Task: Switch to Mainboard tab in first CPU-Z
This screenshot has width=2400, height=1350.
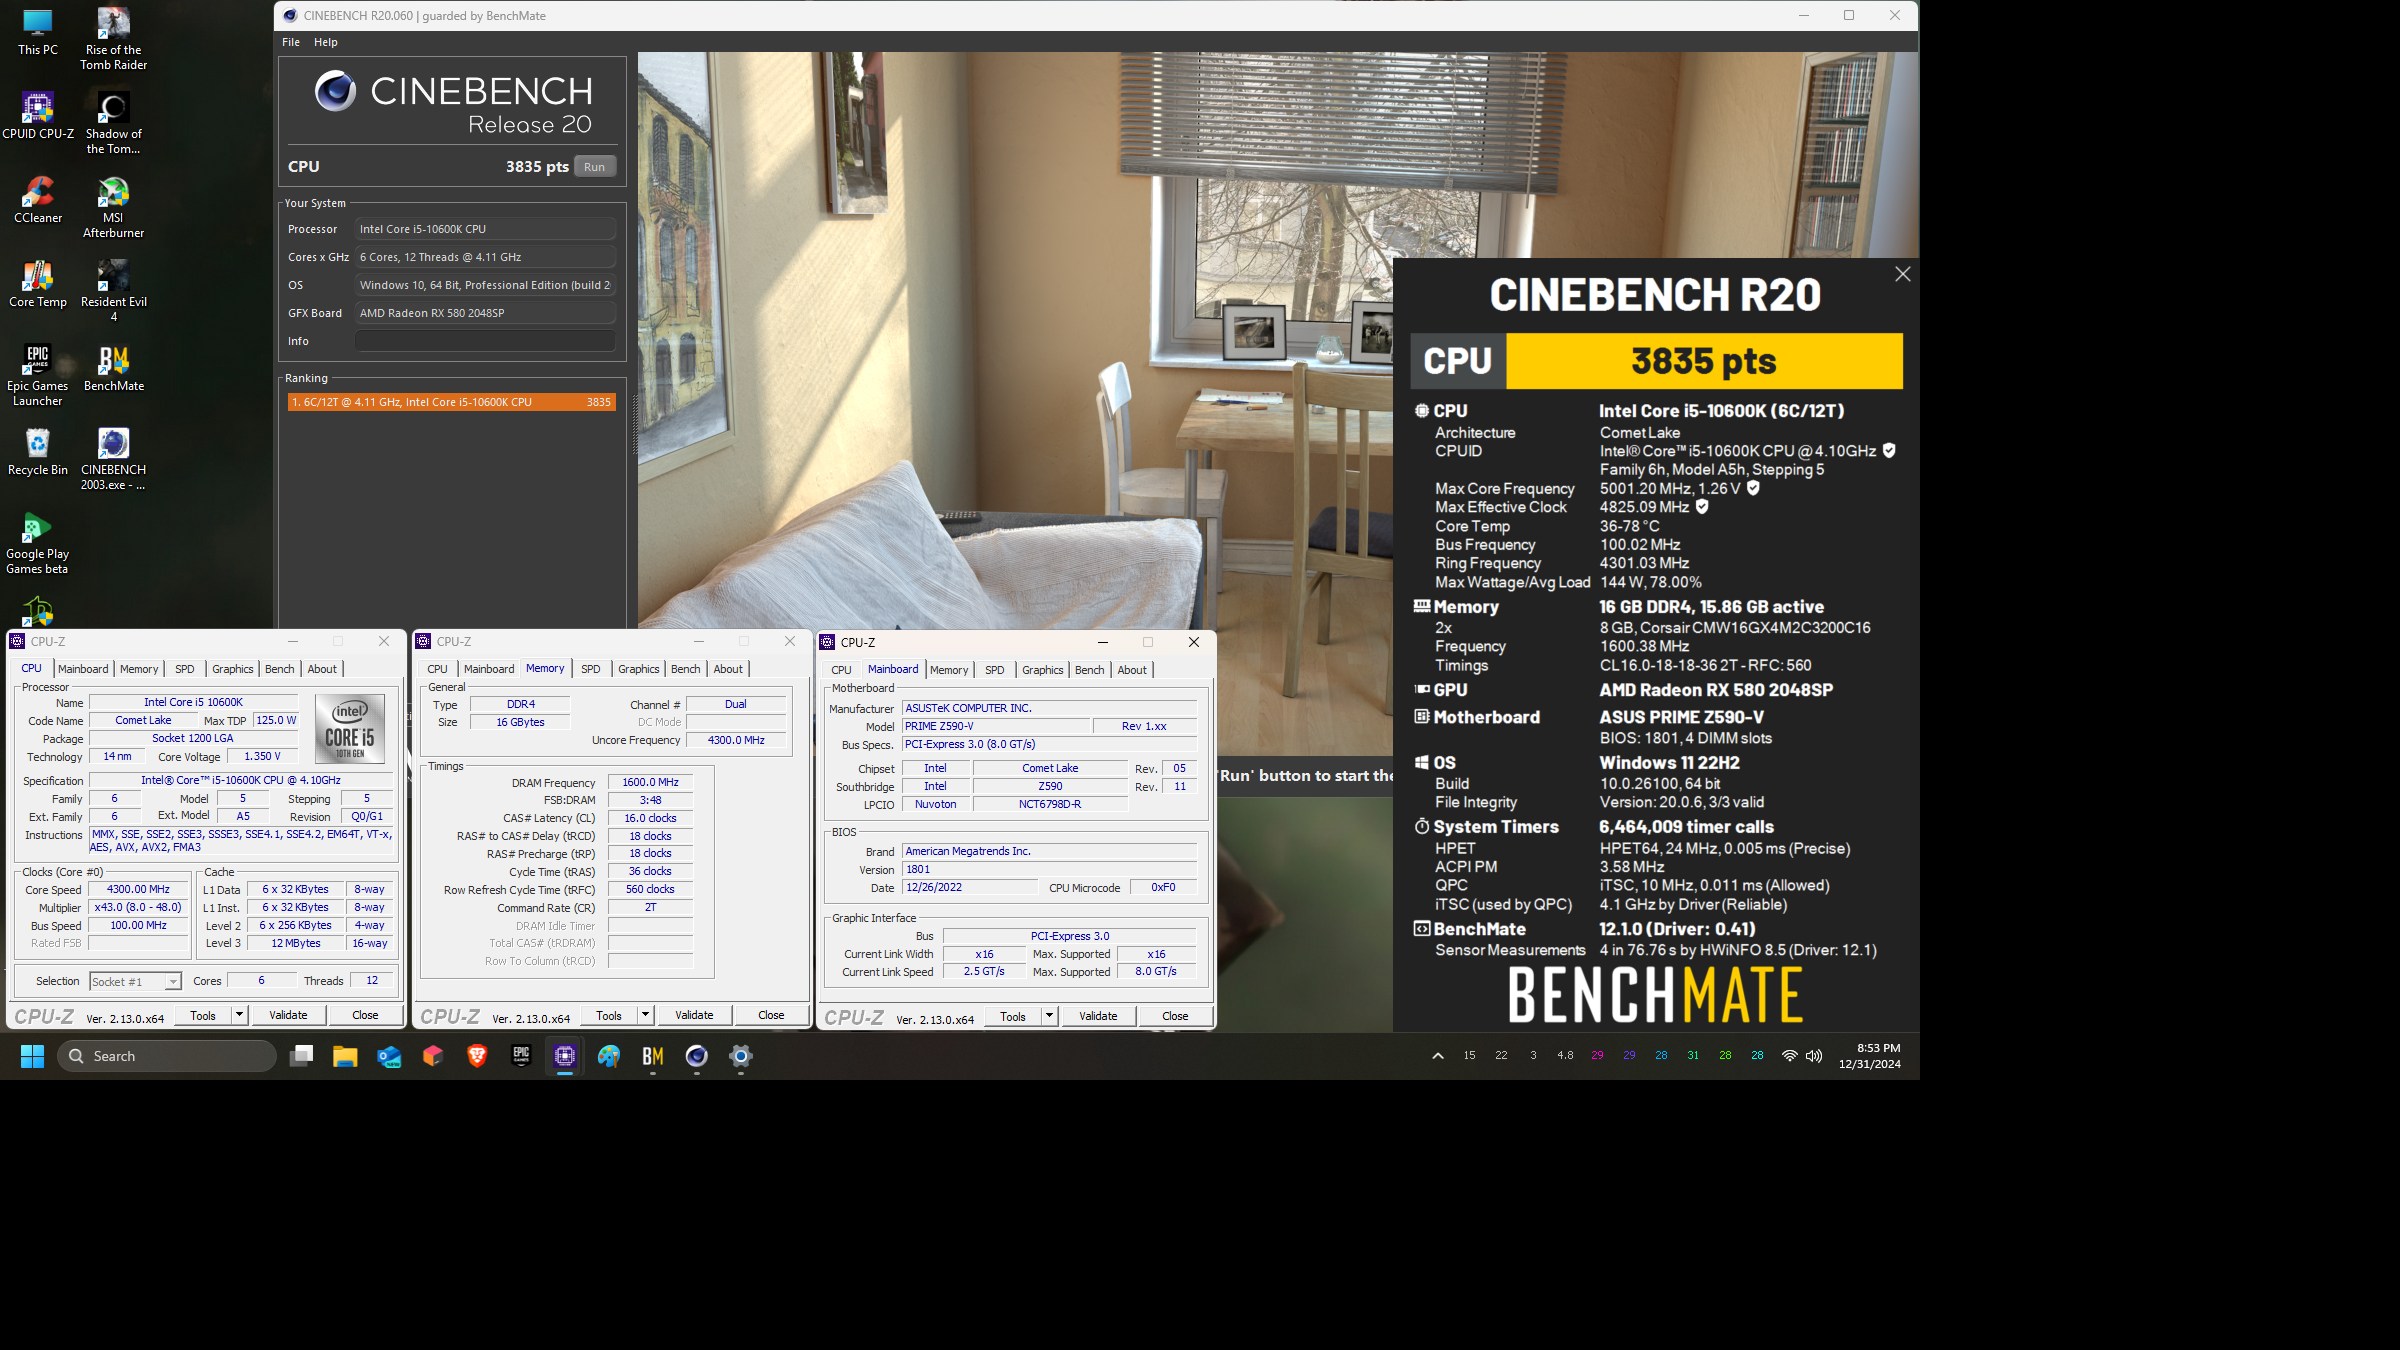Action: [83, 669]
